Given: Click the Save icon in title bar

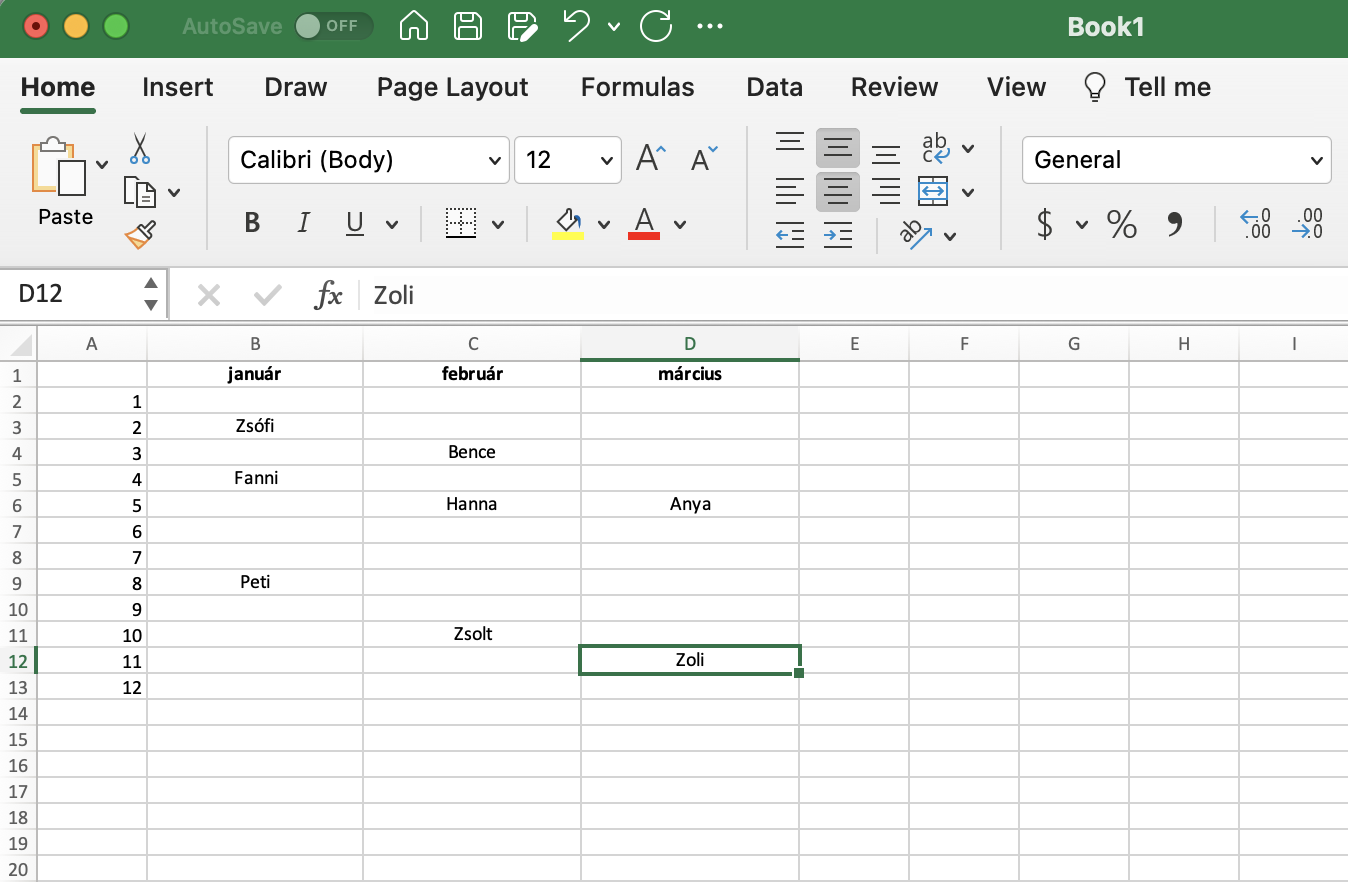Looking at the screenshot, I should pos(467,26).
